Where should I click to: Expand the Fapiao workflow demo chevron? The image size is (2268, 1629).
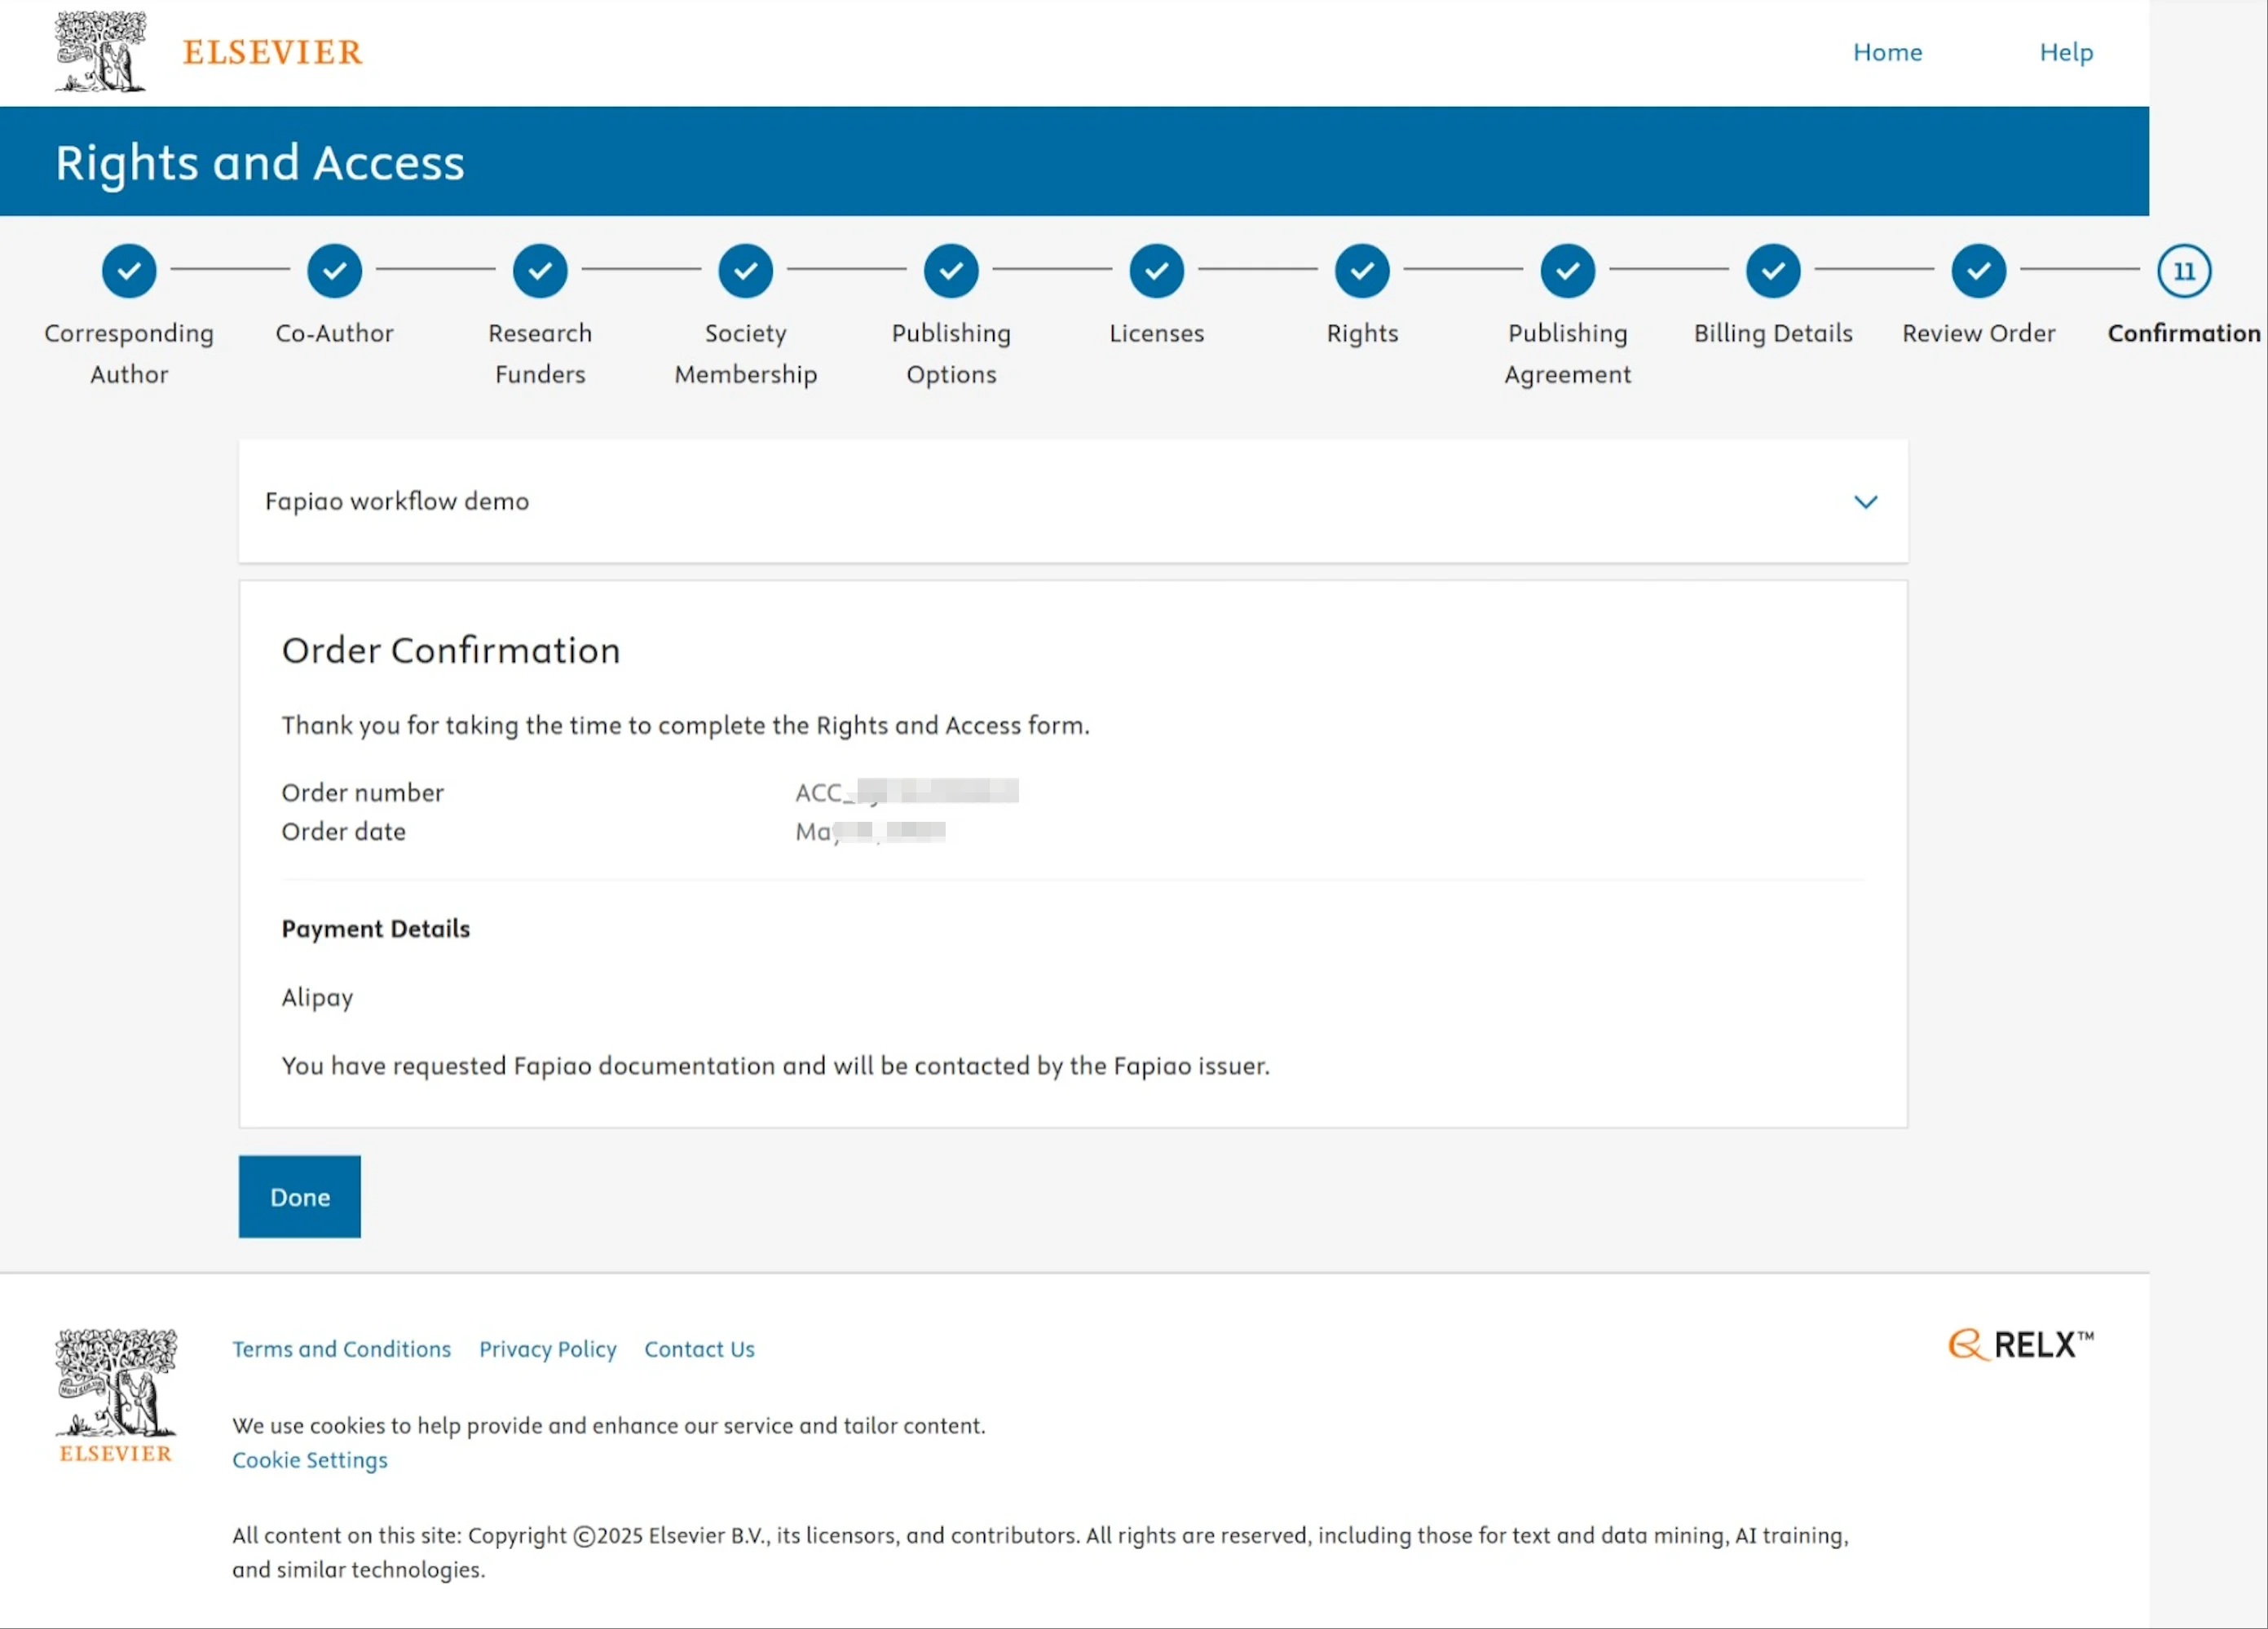pos(1865,502)
